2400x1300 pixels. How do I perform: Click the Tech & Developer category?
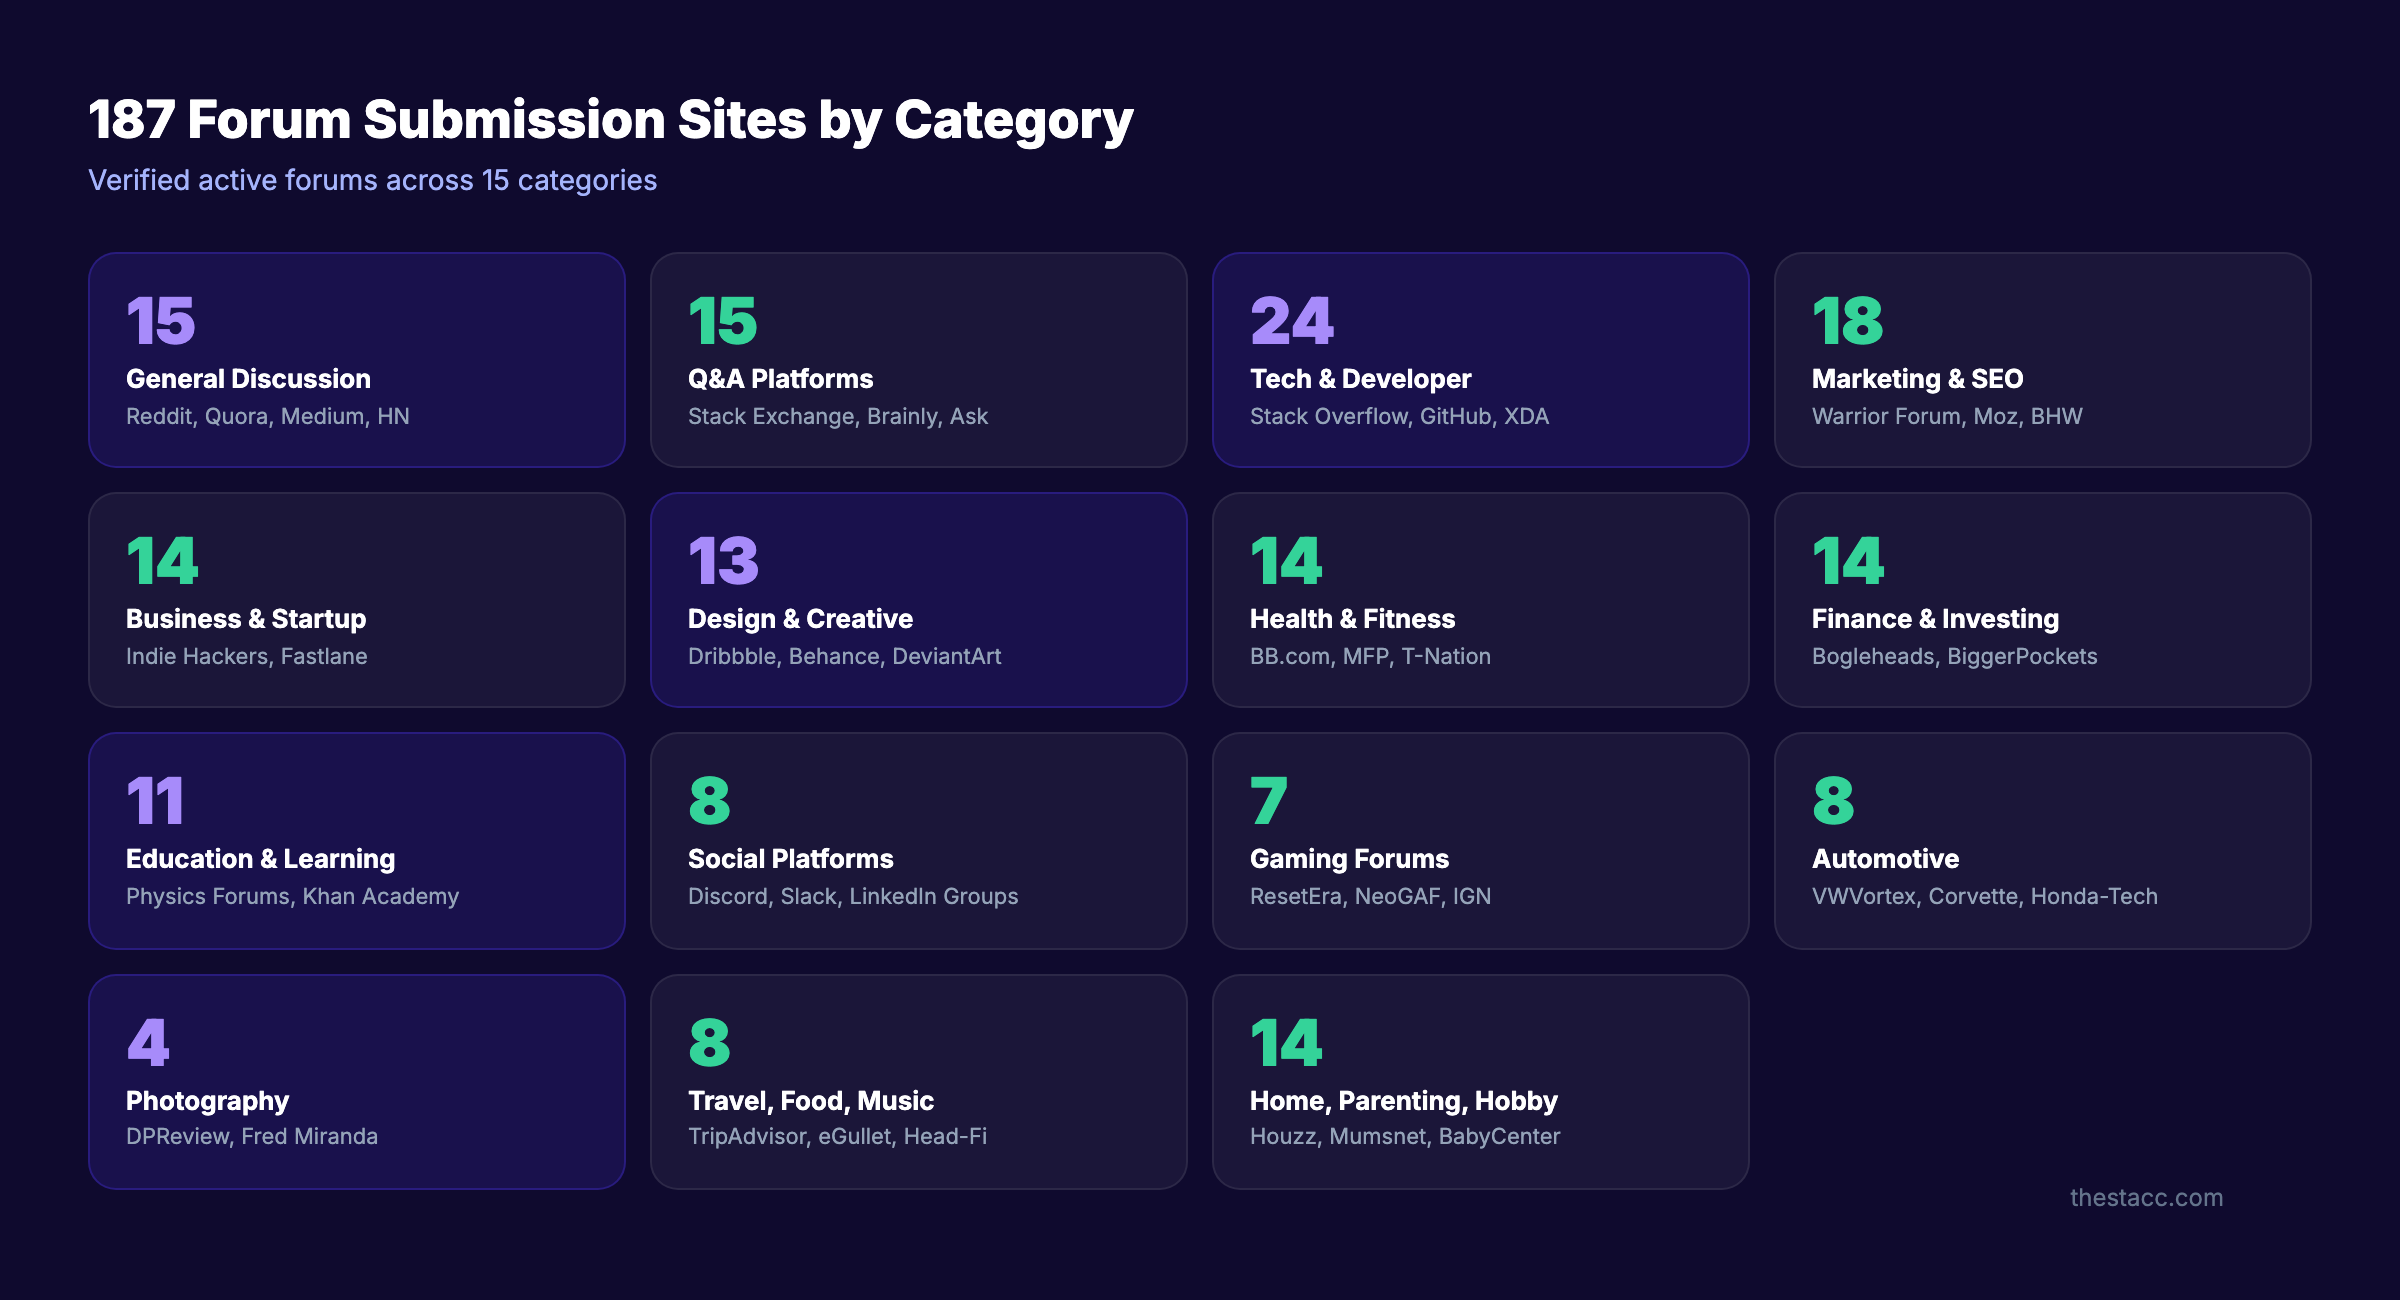[1480, 360]
